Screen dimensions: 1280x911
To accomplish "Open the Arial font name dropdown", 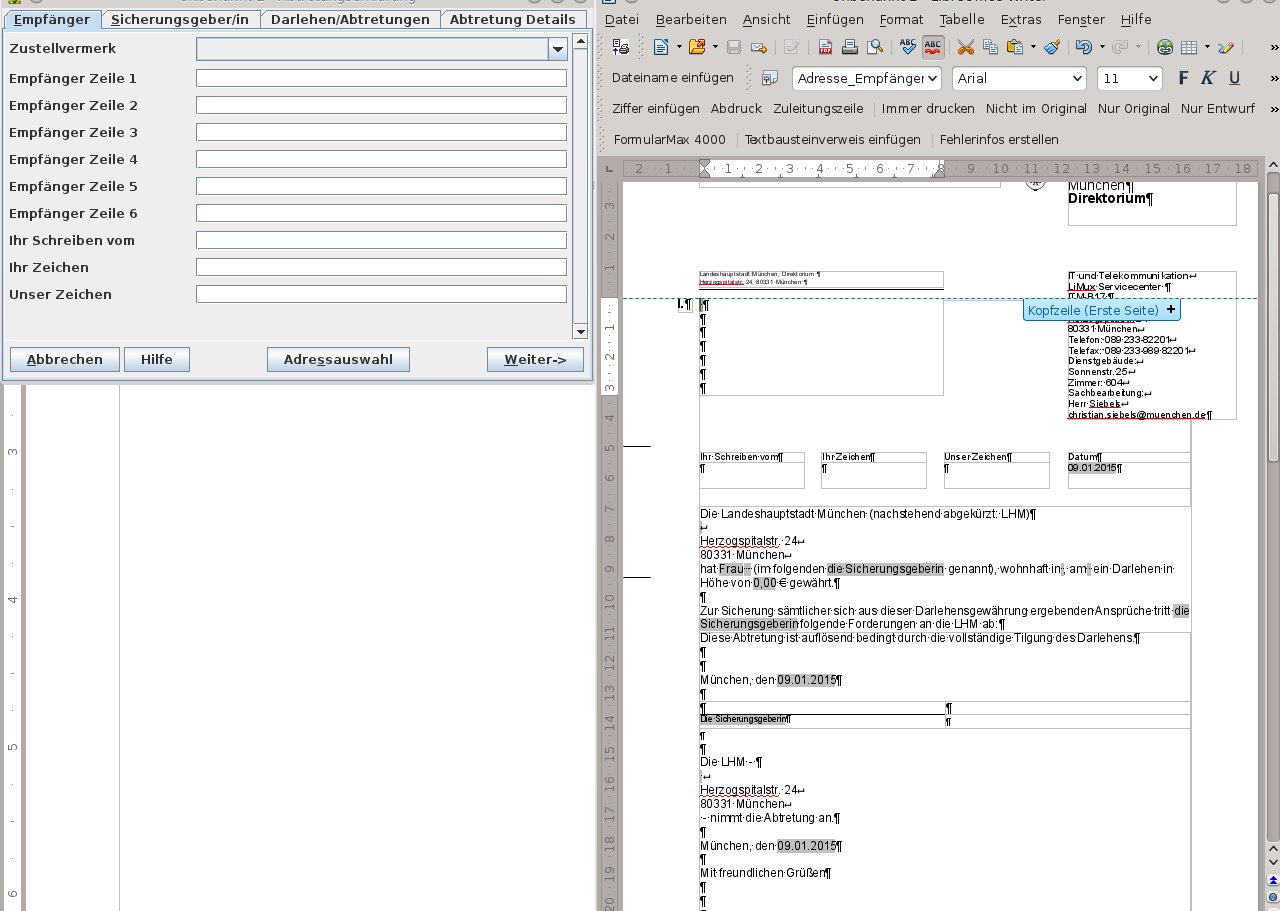I will 1079,78.
